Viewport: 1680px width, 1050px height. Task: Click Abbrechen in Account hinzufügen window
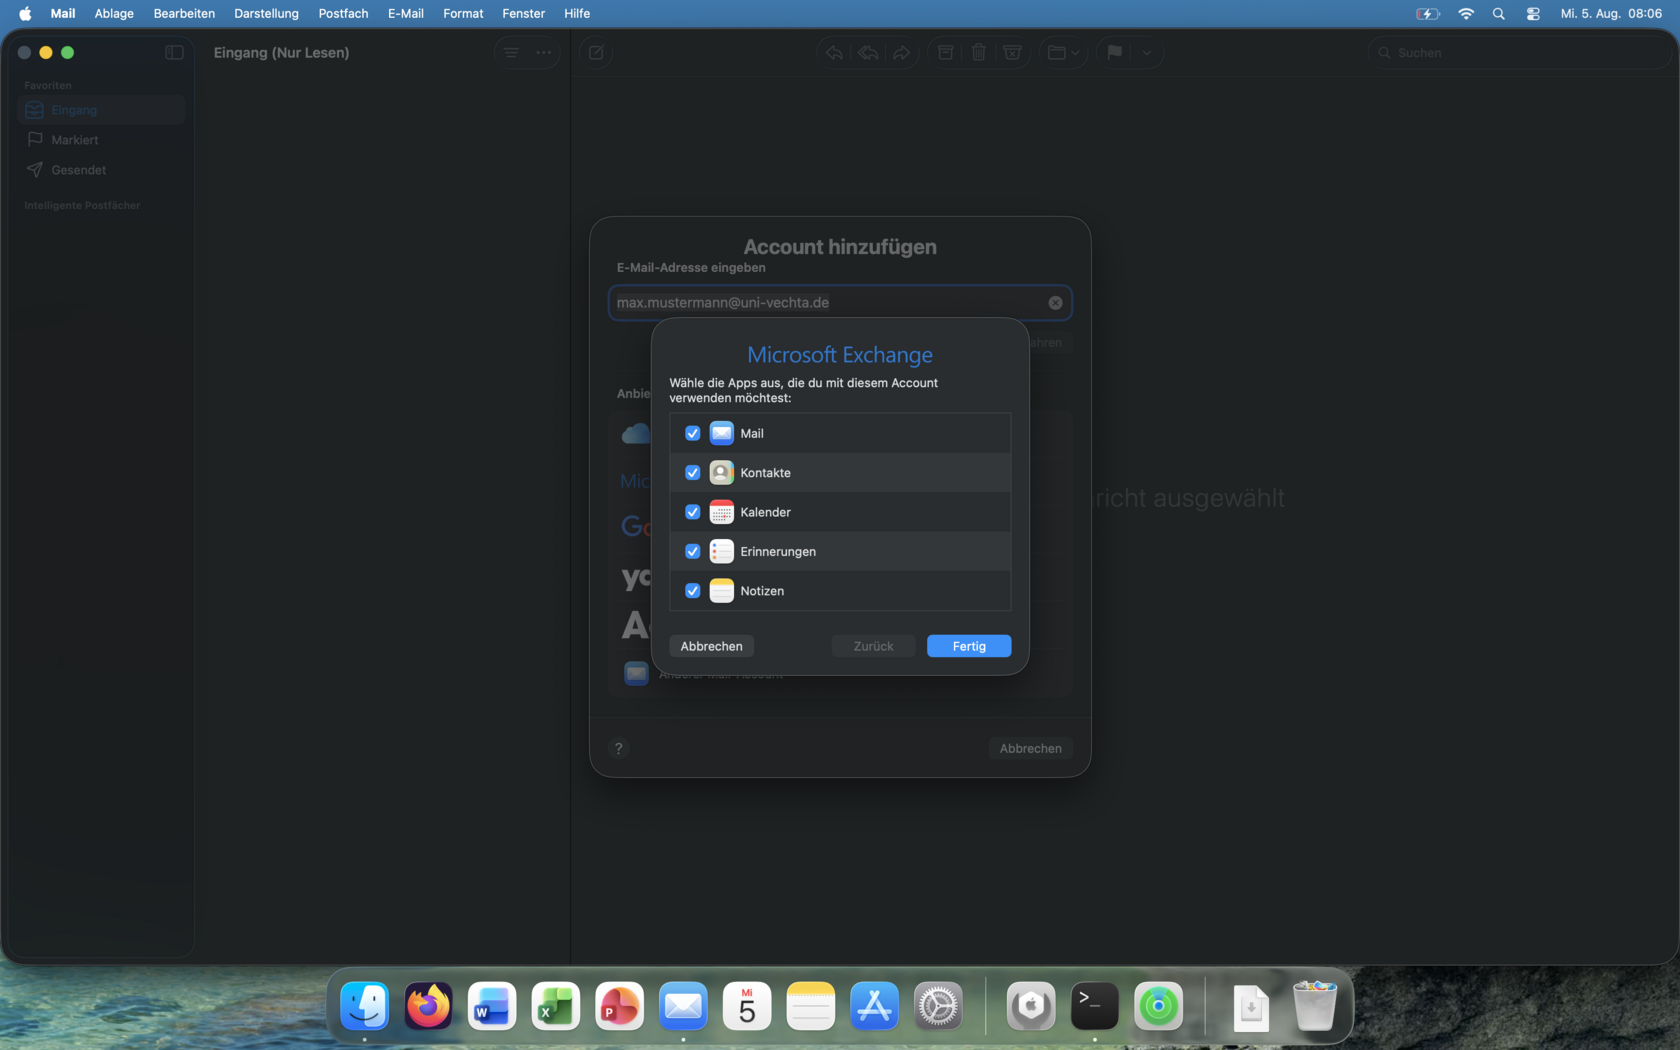click(x=1030, y=748)
